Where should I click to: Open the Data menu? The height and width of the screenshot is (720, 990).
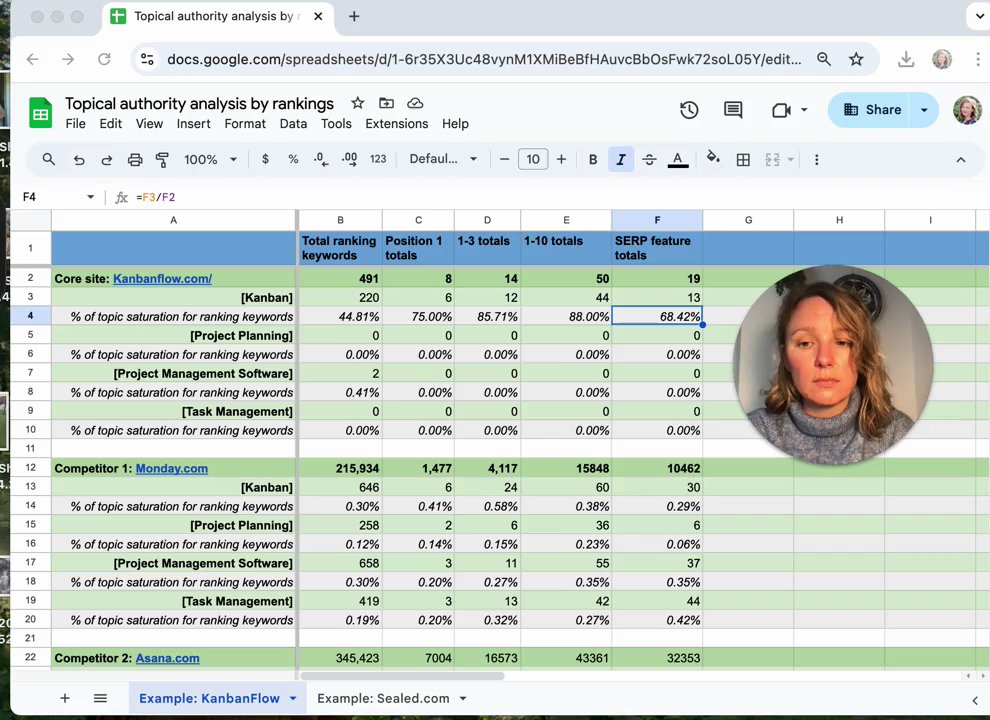[x=293, y=124]
